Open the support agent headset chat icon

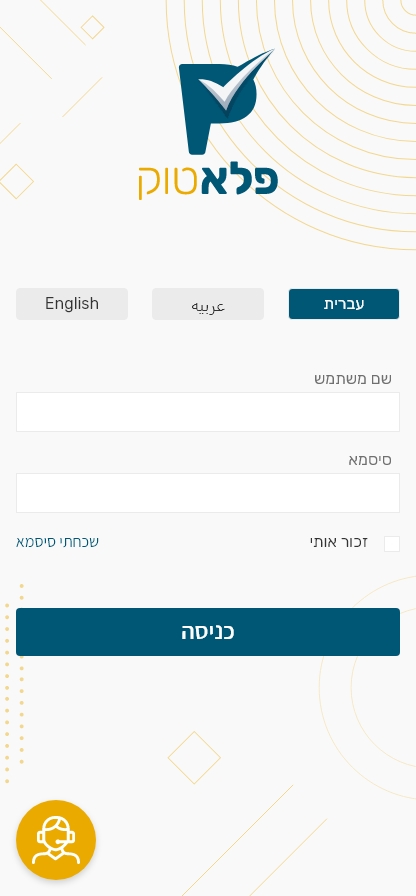pyautogui.click(x=56, y=839)
